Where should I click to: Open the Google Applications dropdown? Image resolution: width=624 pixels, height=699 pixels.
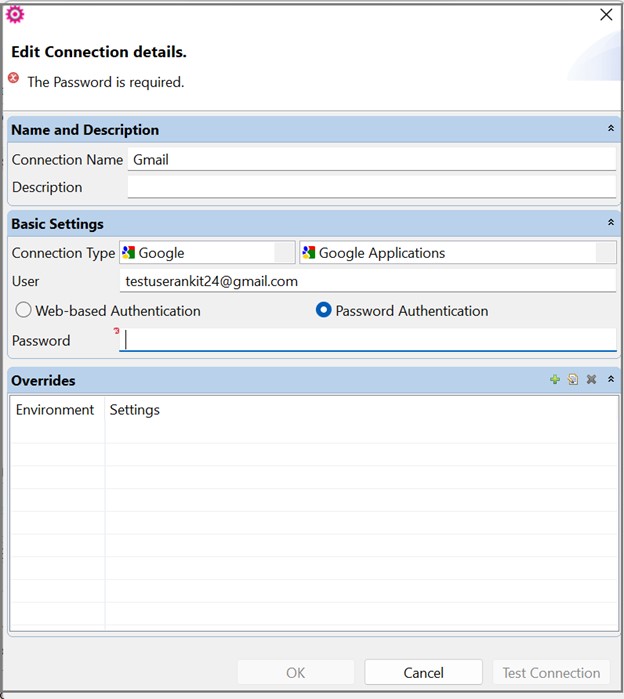coord(458,253)
